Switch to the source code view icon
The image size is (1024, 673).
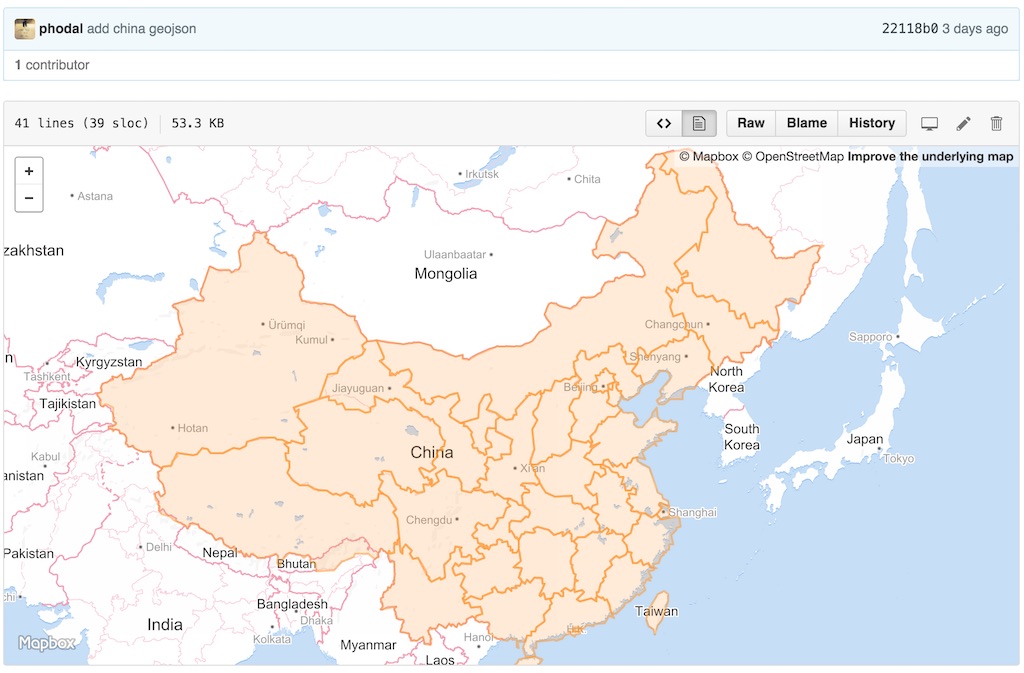(x=664, y=123)
